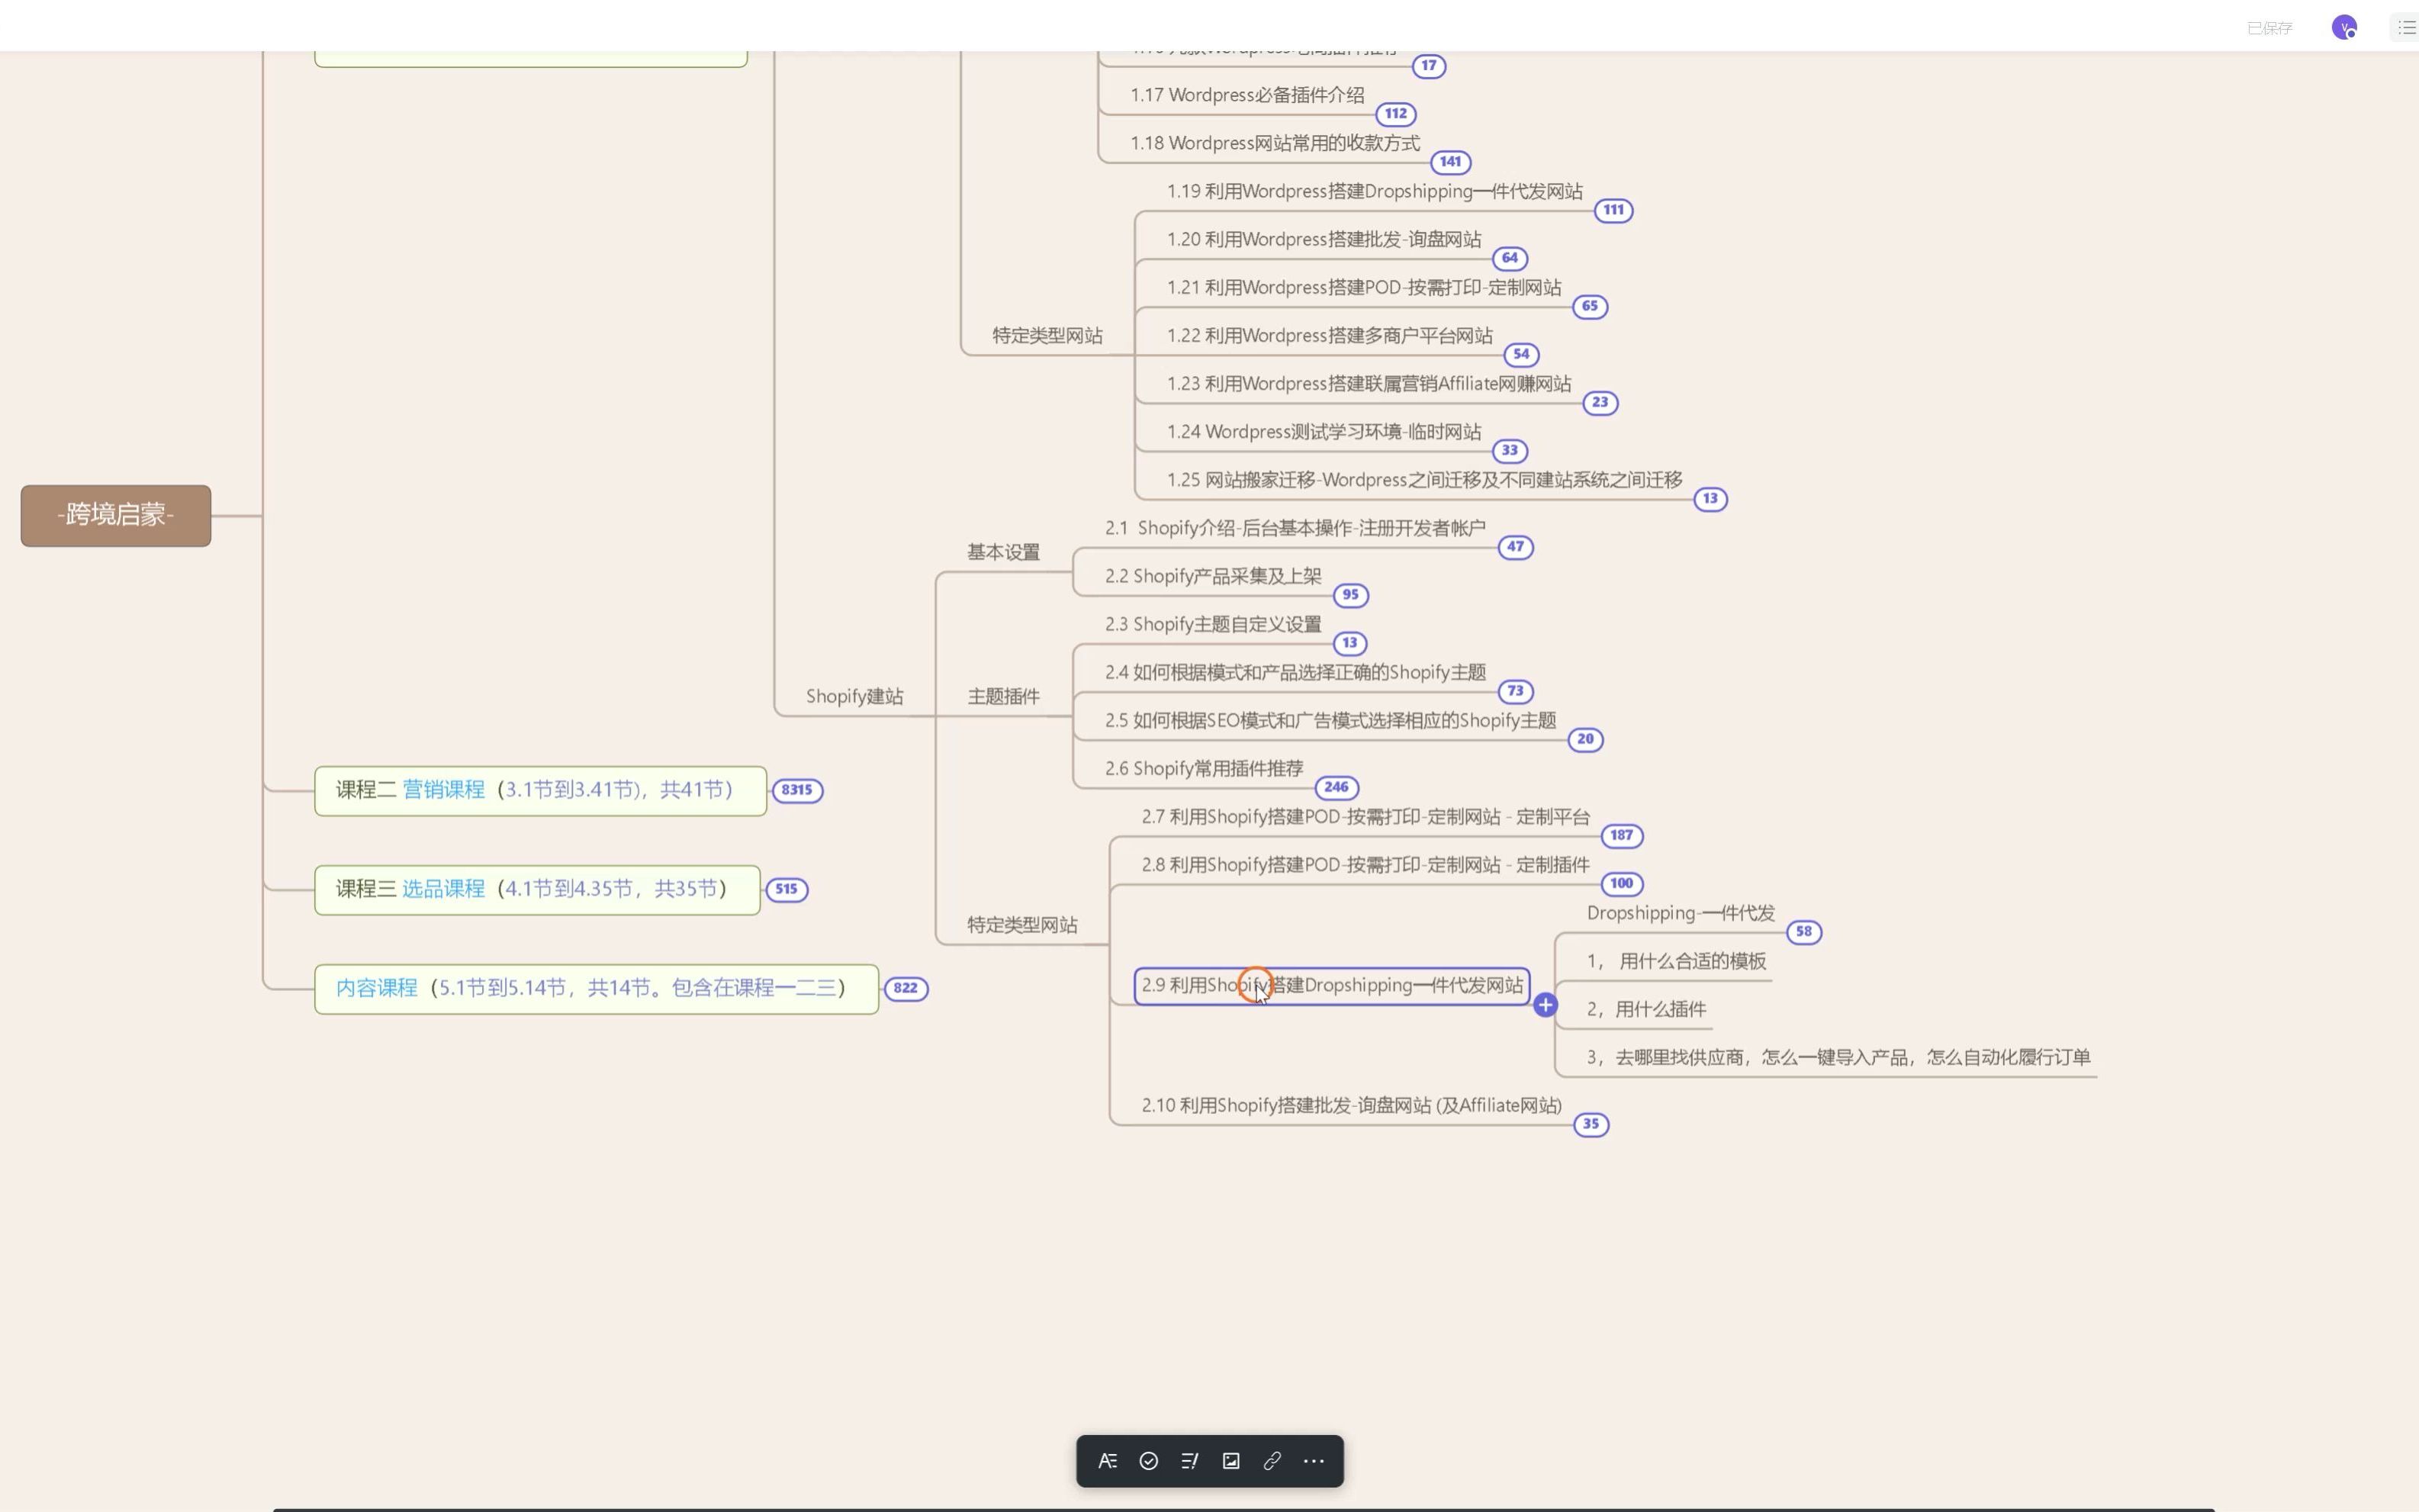Select node 2.3 Shopify主题自定义设置
The image size is (2419, 1512).
click(1213, 624)
